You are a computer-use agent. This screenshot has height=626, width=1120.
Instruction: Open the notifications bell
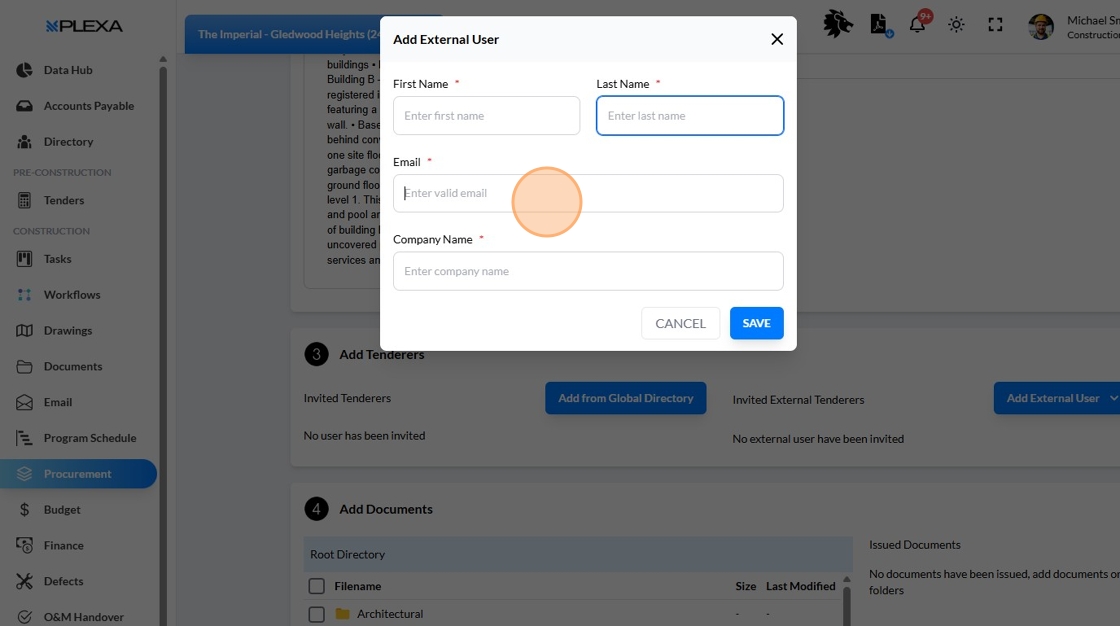918,24
